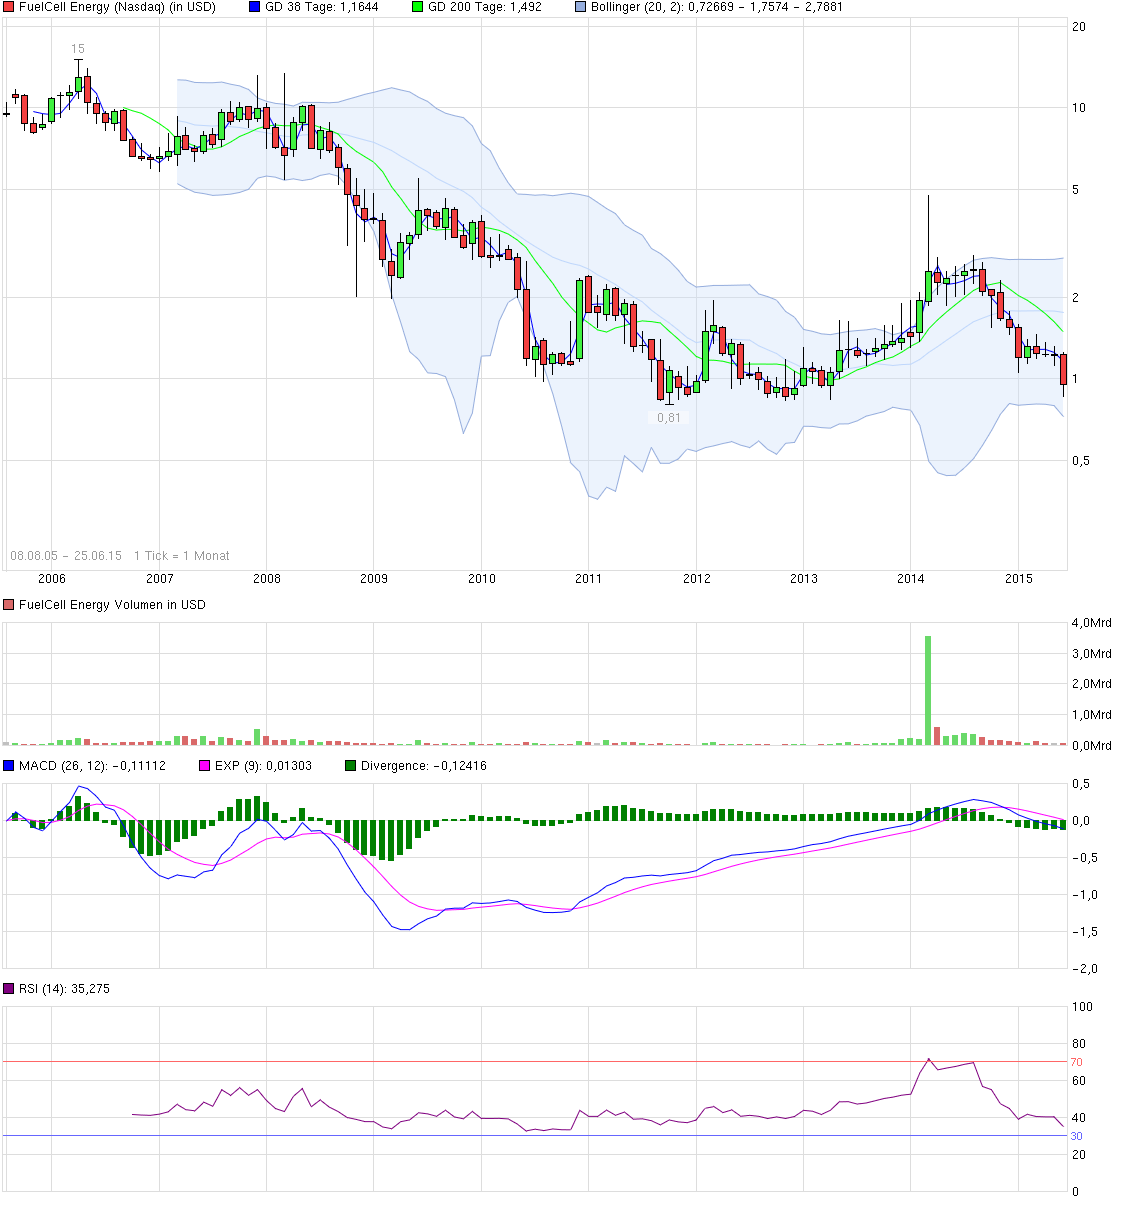Click the price axis label '10'
This screenshot has height=1206, width=1125.
pyautogui.click(x=1079, y=108)
